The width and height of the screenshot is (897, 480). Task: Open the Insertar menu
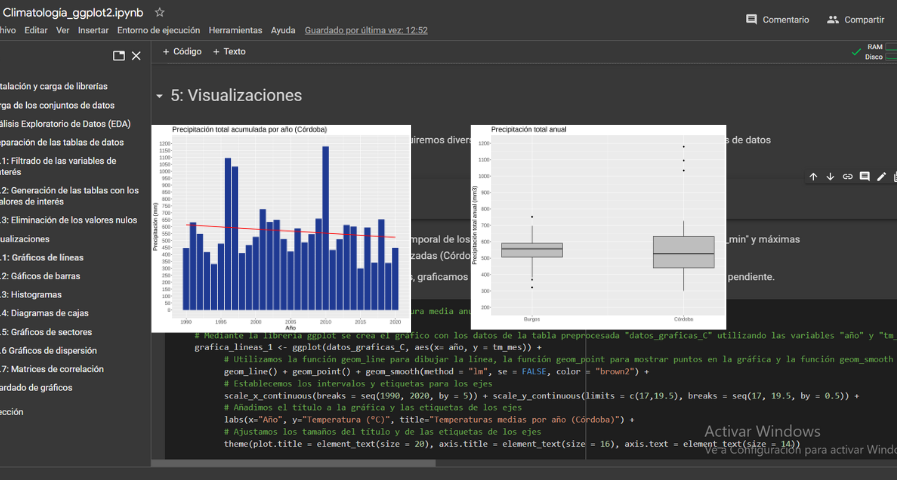click(93, 30)
